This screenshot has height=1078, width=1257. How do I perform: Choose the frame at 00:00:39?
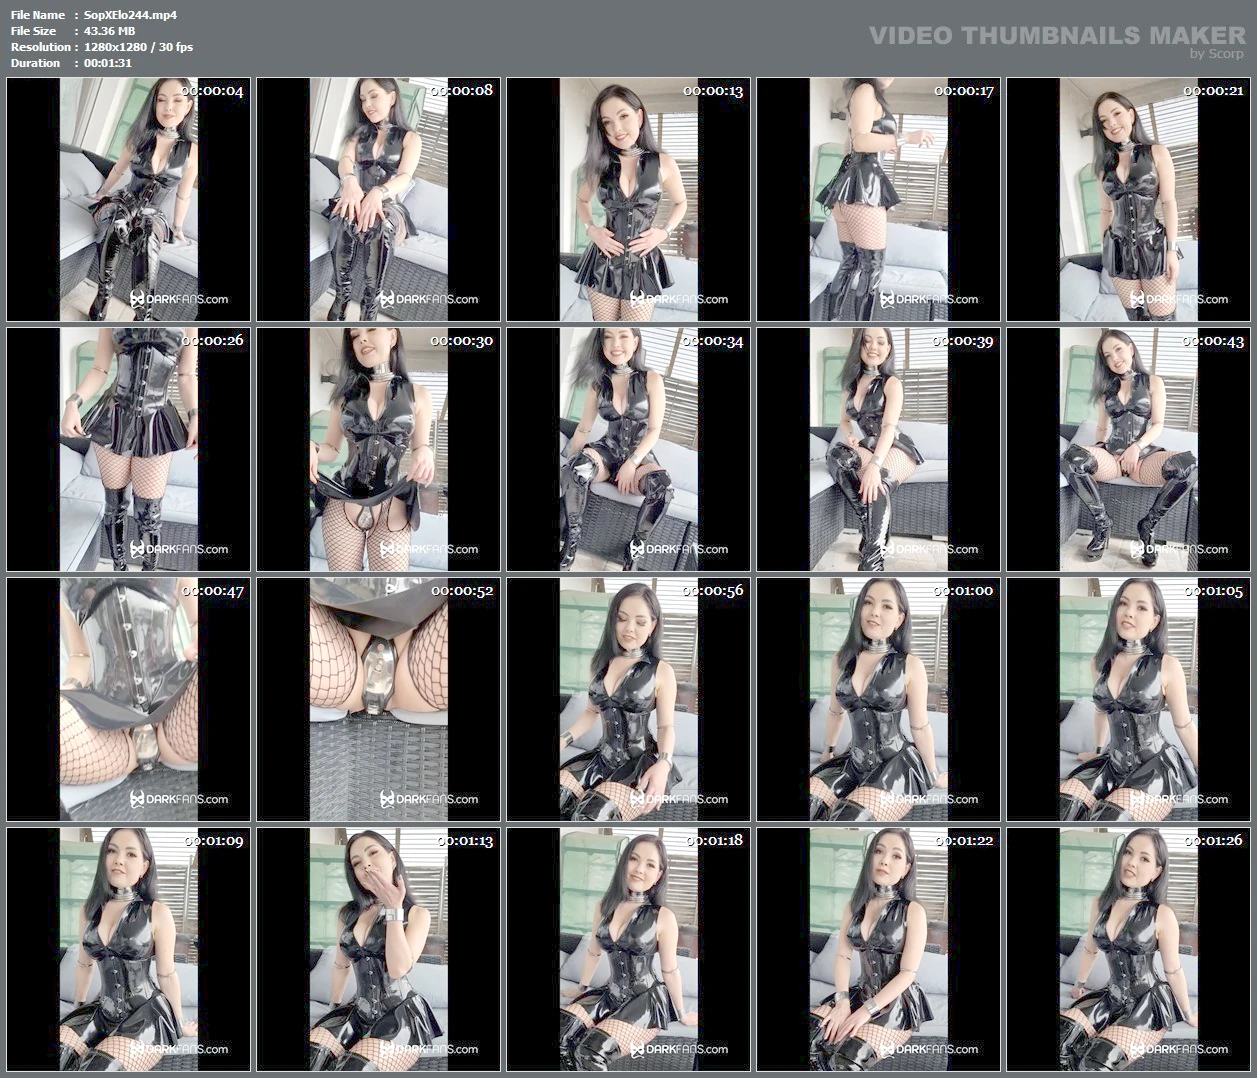point(878,450)
